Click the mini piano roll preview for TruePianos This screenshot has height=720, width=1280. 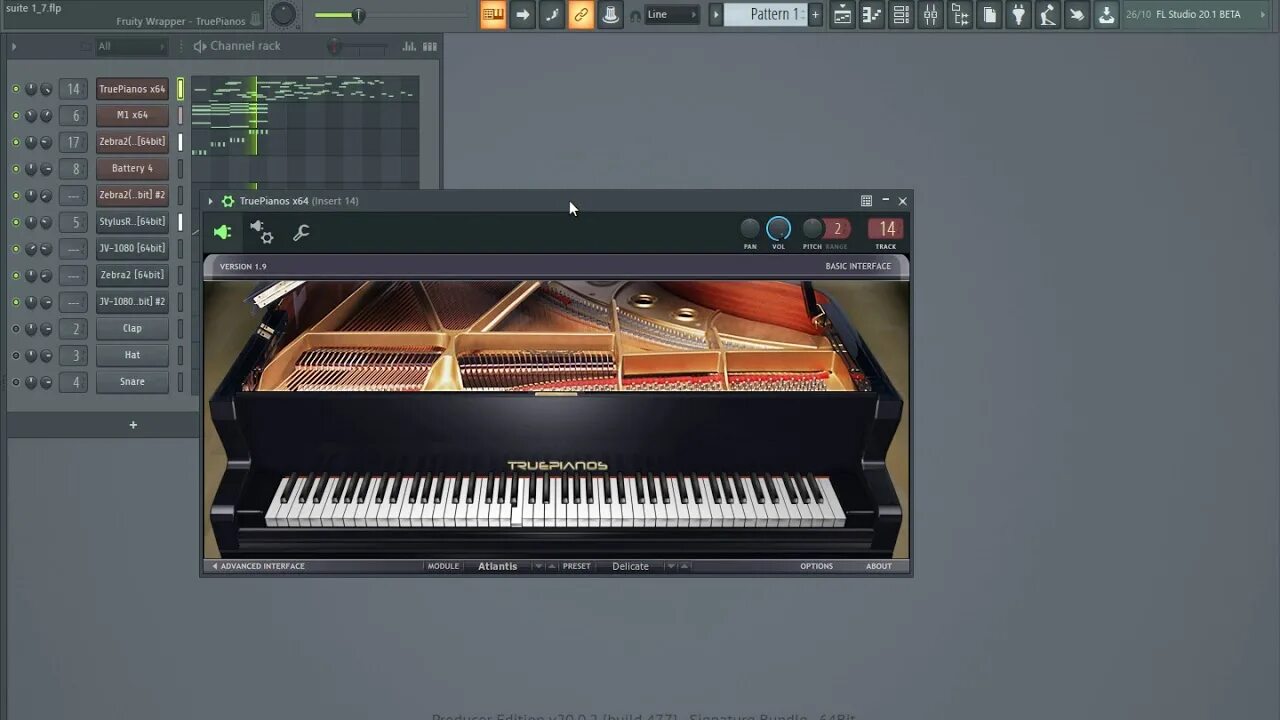coord(305,89)
